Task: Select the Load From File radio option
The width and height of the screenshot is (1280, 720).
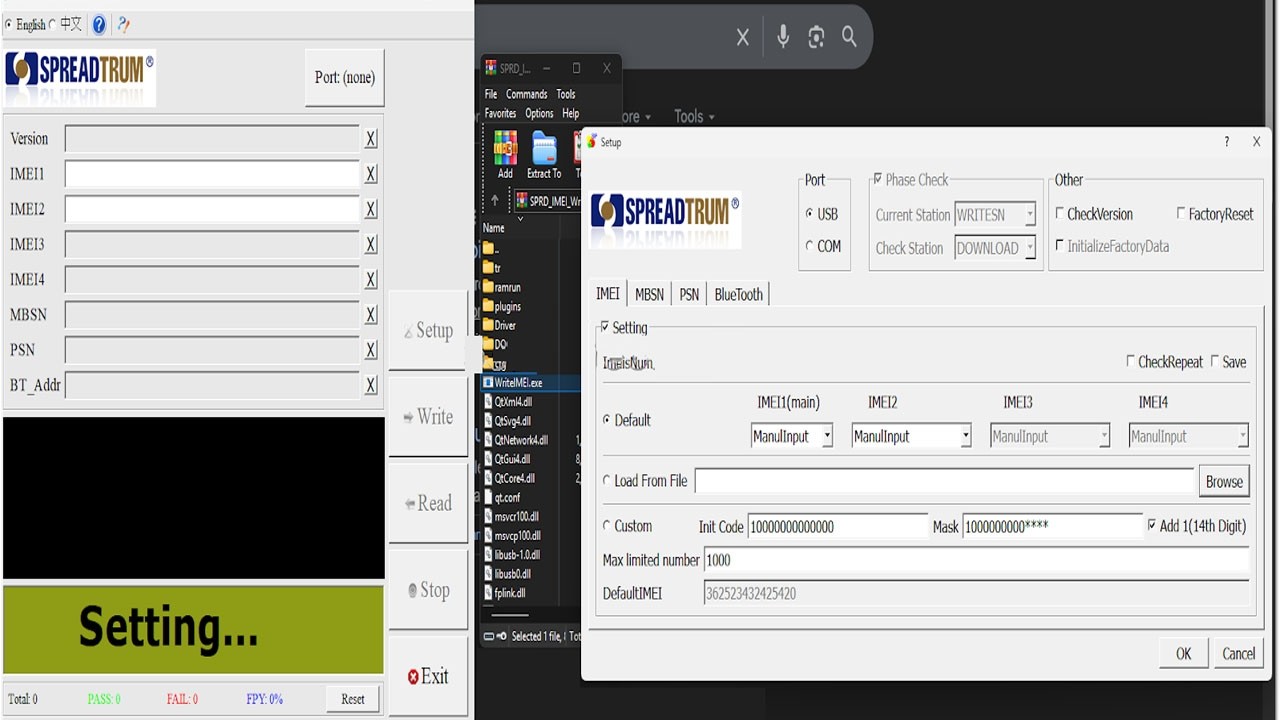Action: pyautogui.click(x=607, y=481)
